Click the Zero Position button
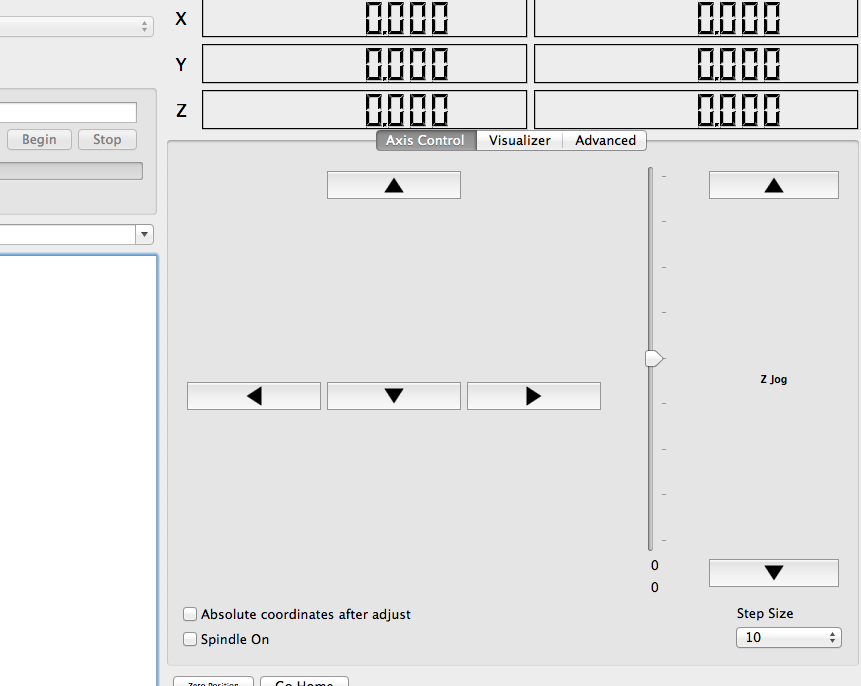The image size is (861, 686). (212, 682)
